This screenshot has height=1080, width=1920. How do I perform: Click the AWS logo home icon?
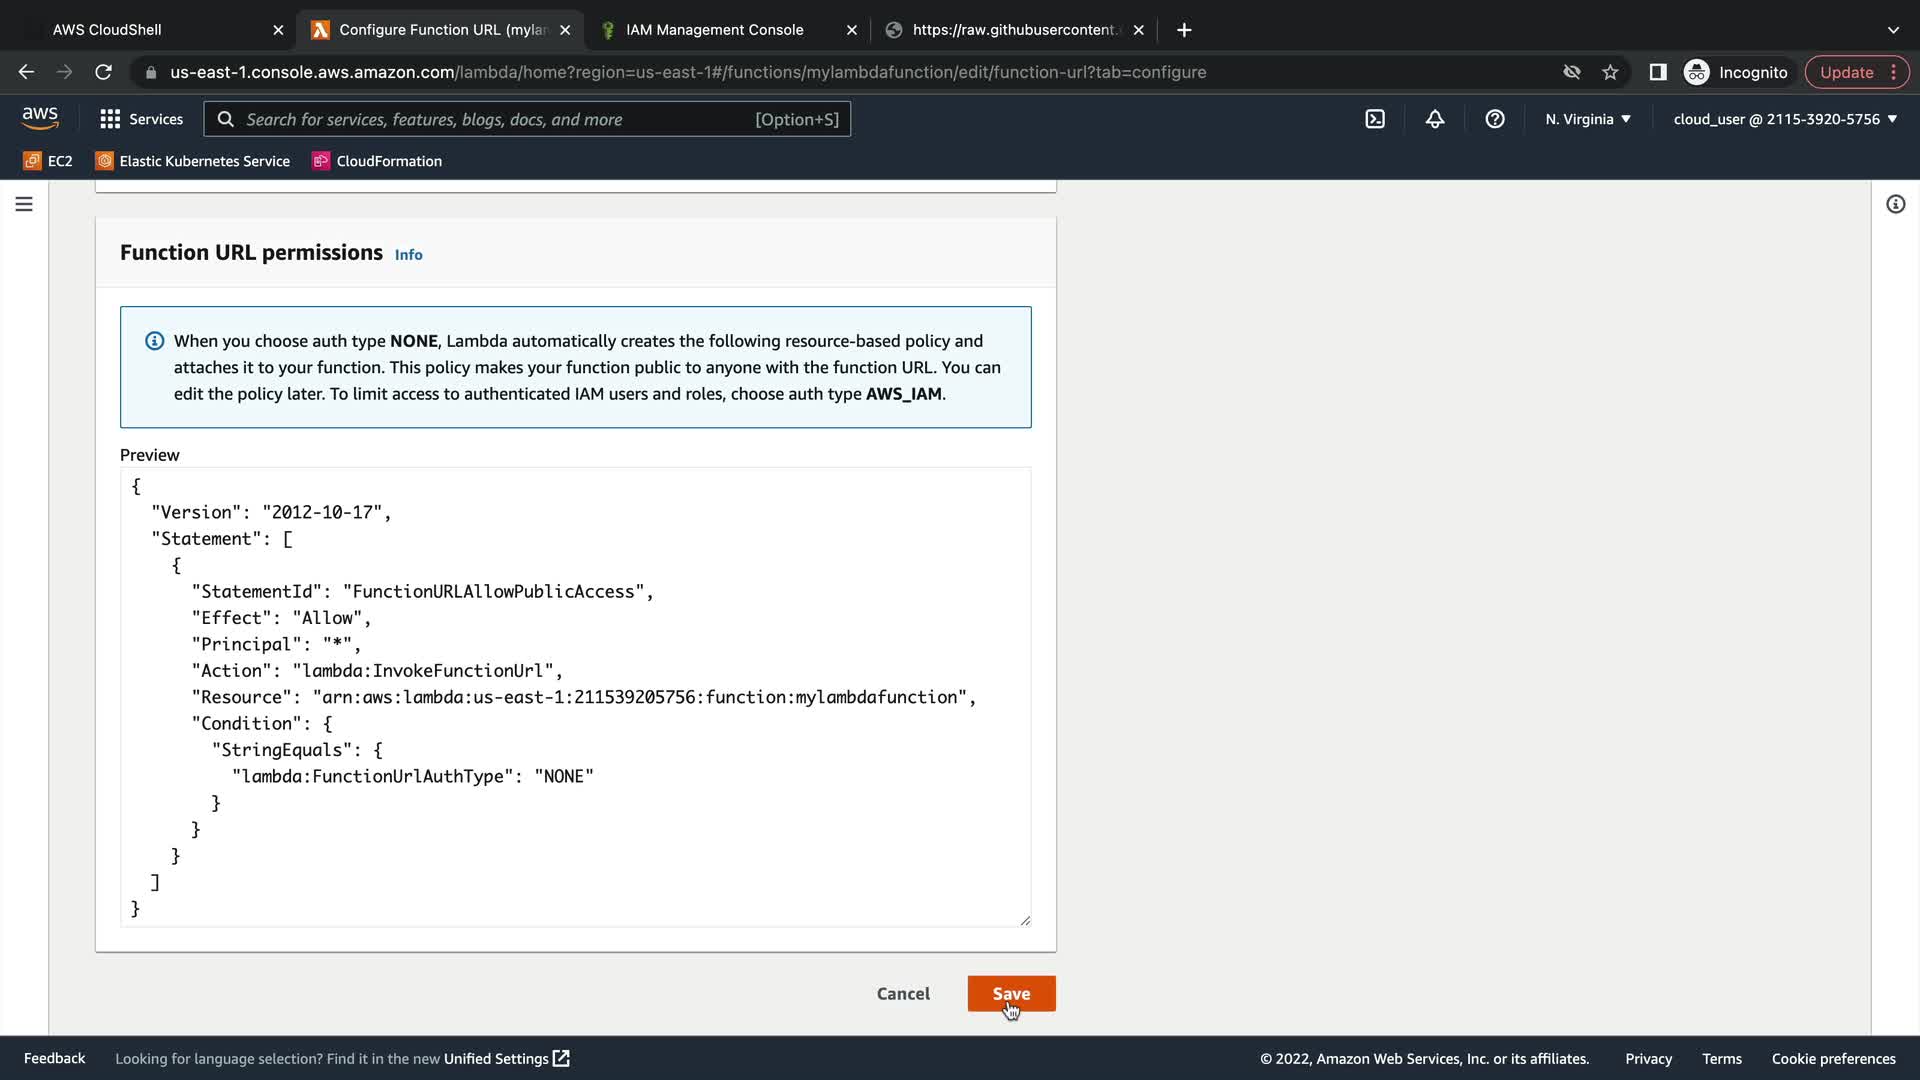pyautogui.click(x=40, y=118)
